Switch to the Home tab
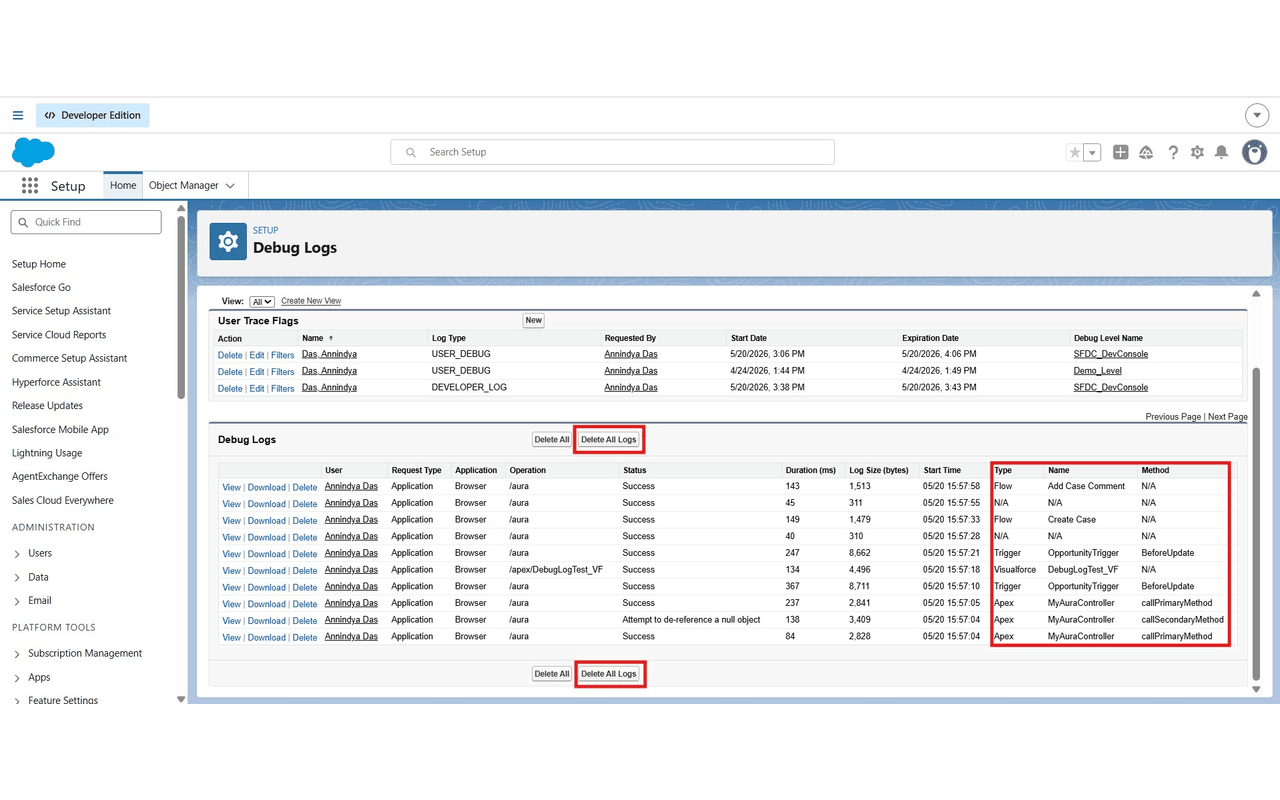This screenshot has height=800, width=1280. pos(123,185)
